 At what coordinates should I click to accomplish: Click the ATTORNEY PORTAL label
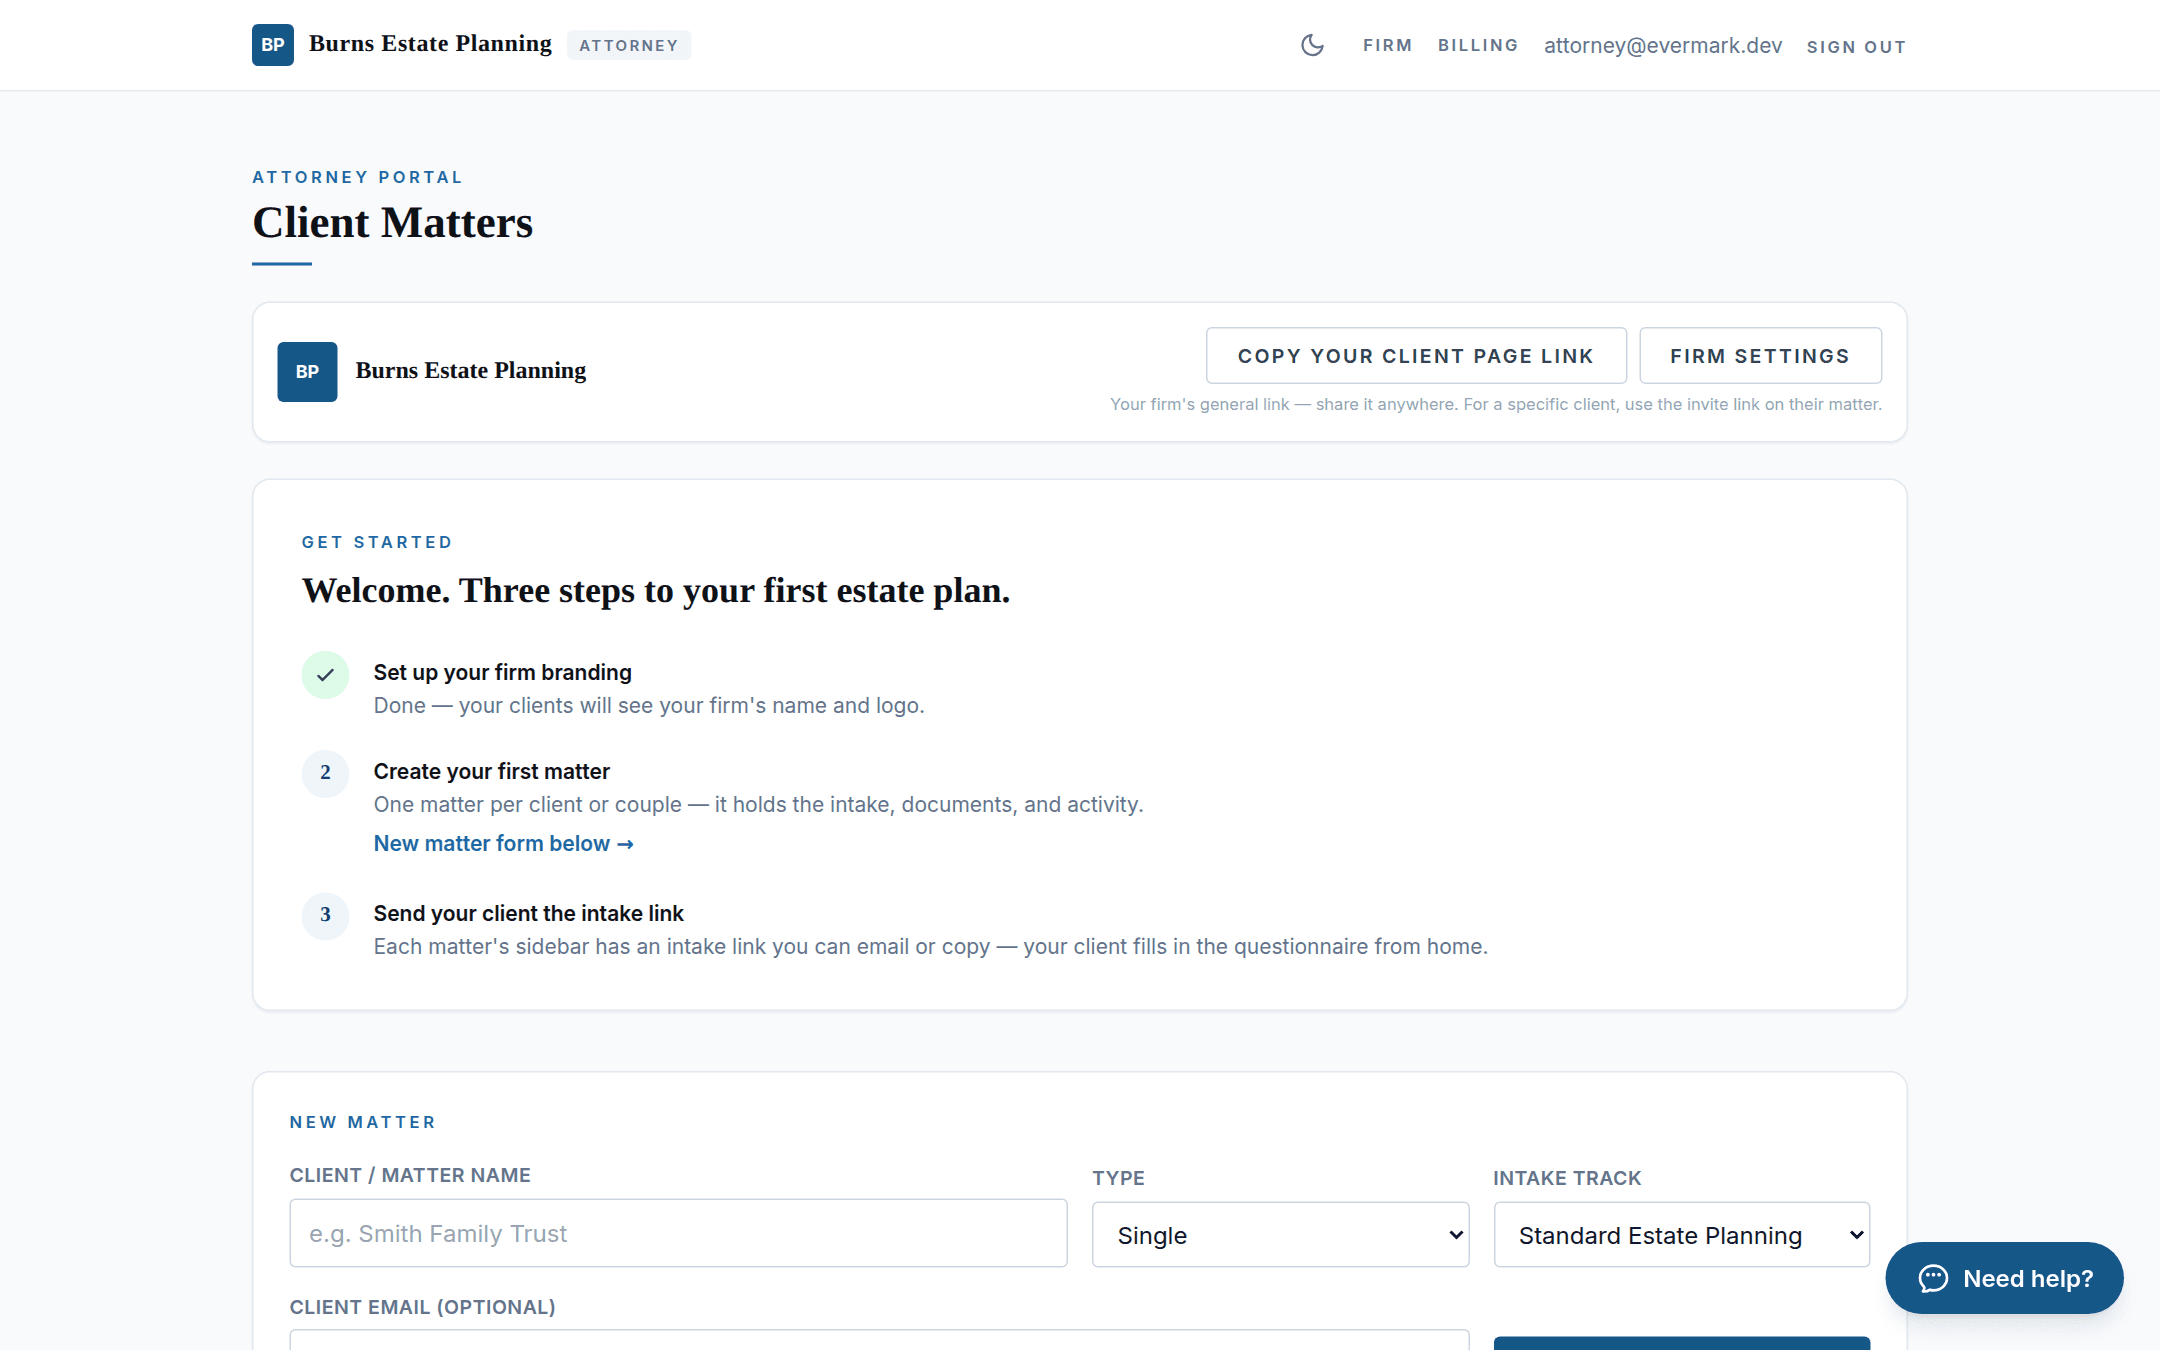[357, 177]
